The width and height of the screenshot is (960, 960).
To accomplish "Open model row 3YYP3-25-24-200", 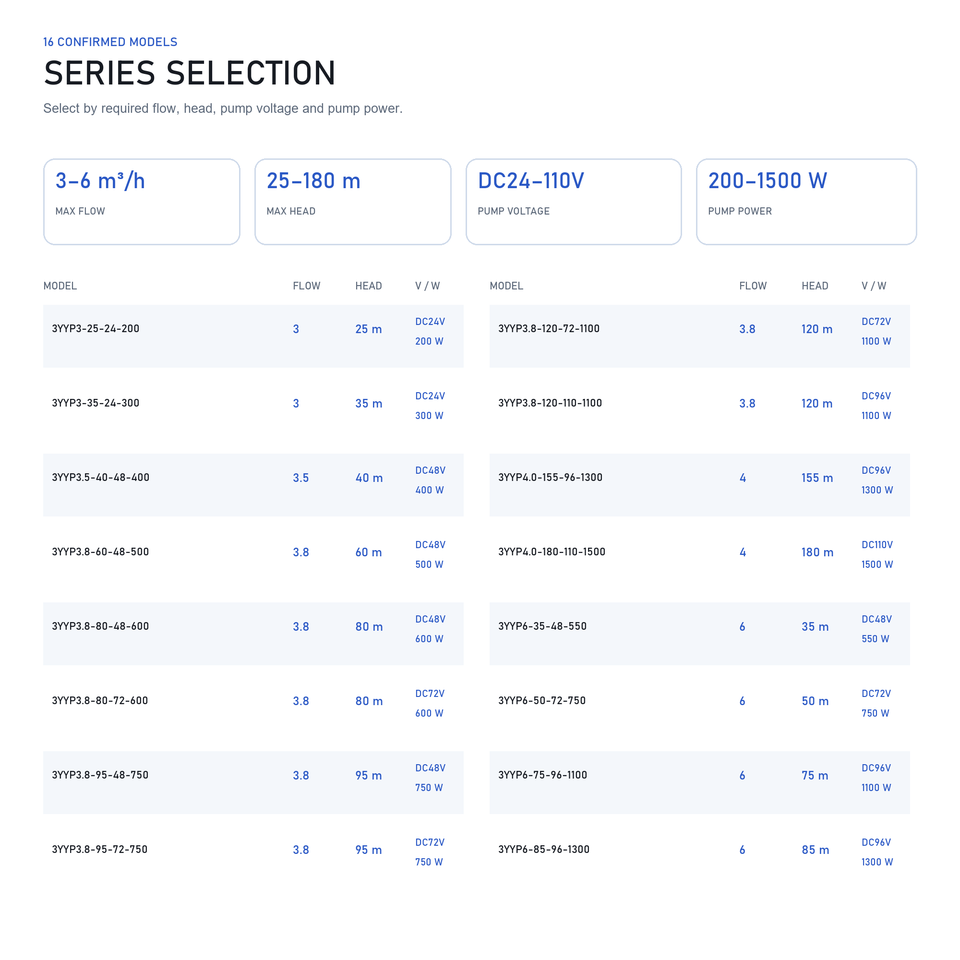I will pos(253,336).
